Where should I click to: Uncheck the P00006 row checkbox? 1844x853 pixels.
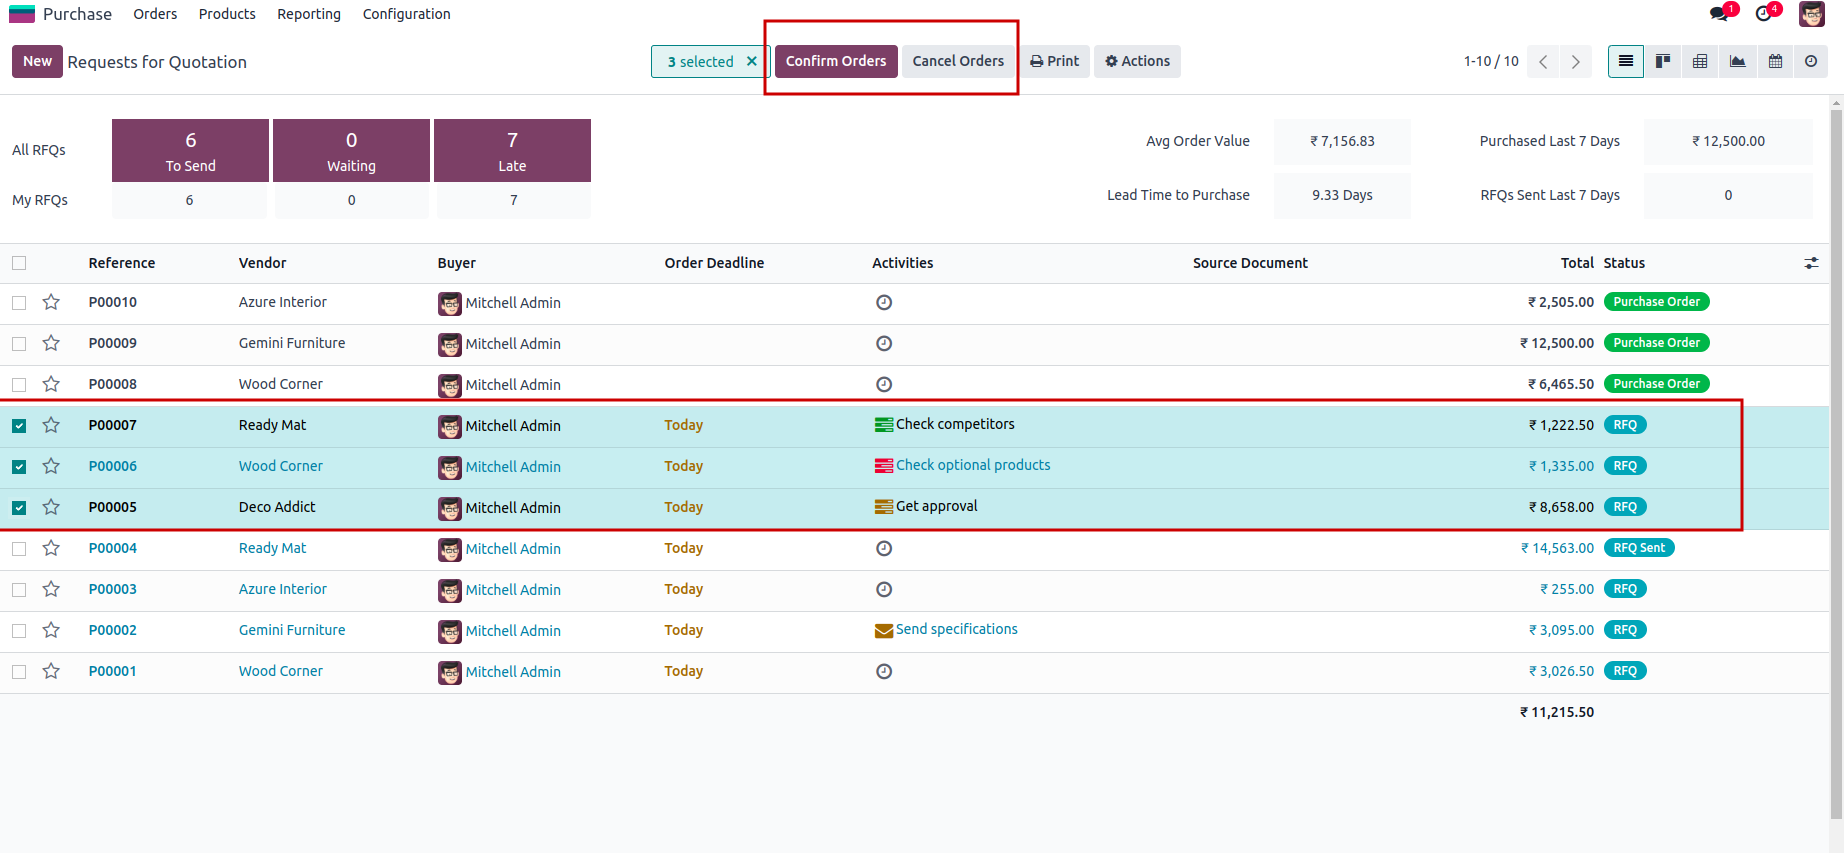point(19,466)
